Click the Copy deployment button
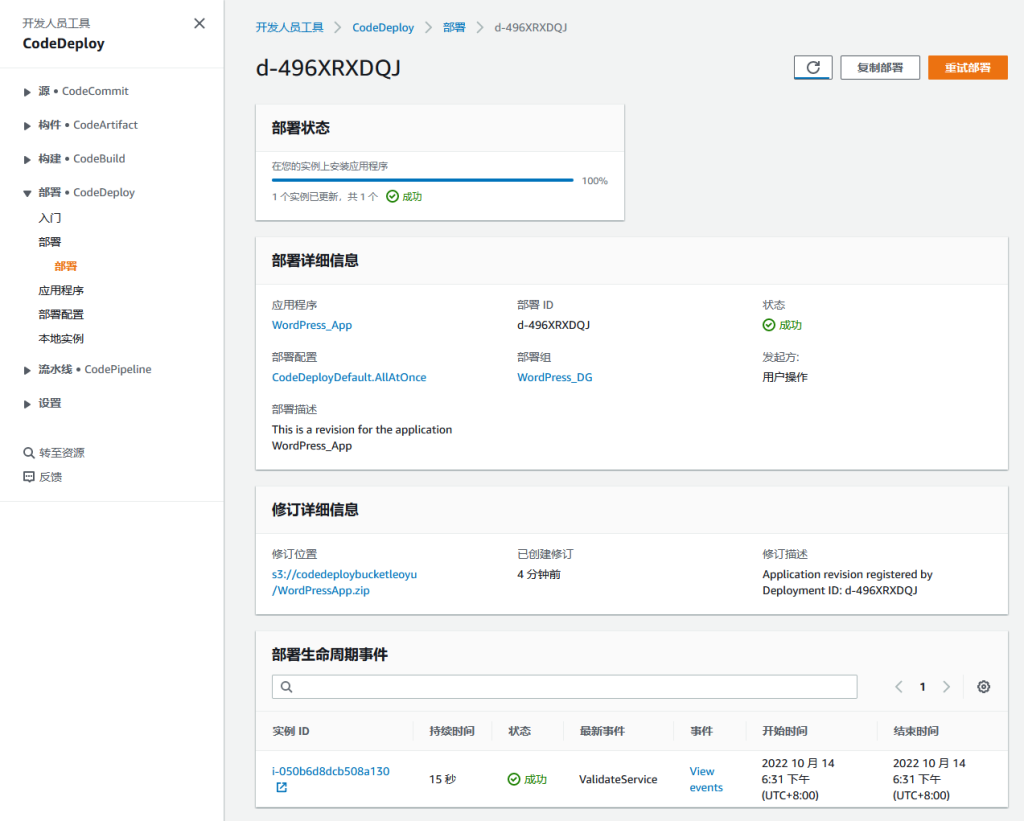 [879, 67]
